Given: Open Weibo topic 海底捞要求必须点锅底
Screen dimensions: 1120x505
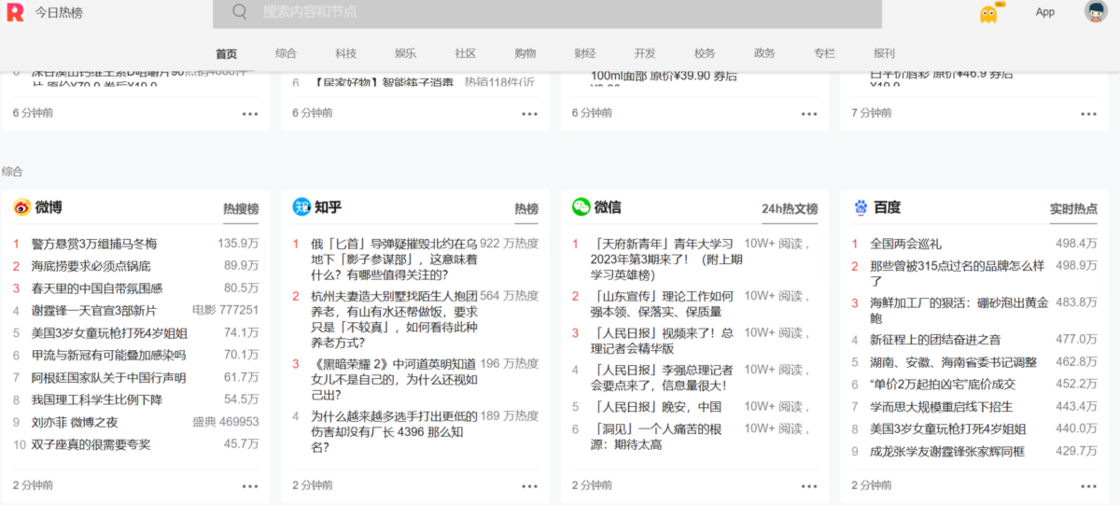Looking at the screenshot, I should coord(91,266).
